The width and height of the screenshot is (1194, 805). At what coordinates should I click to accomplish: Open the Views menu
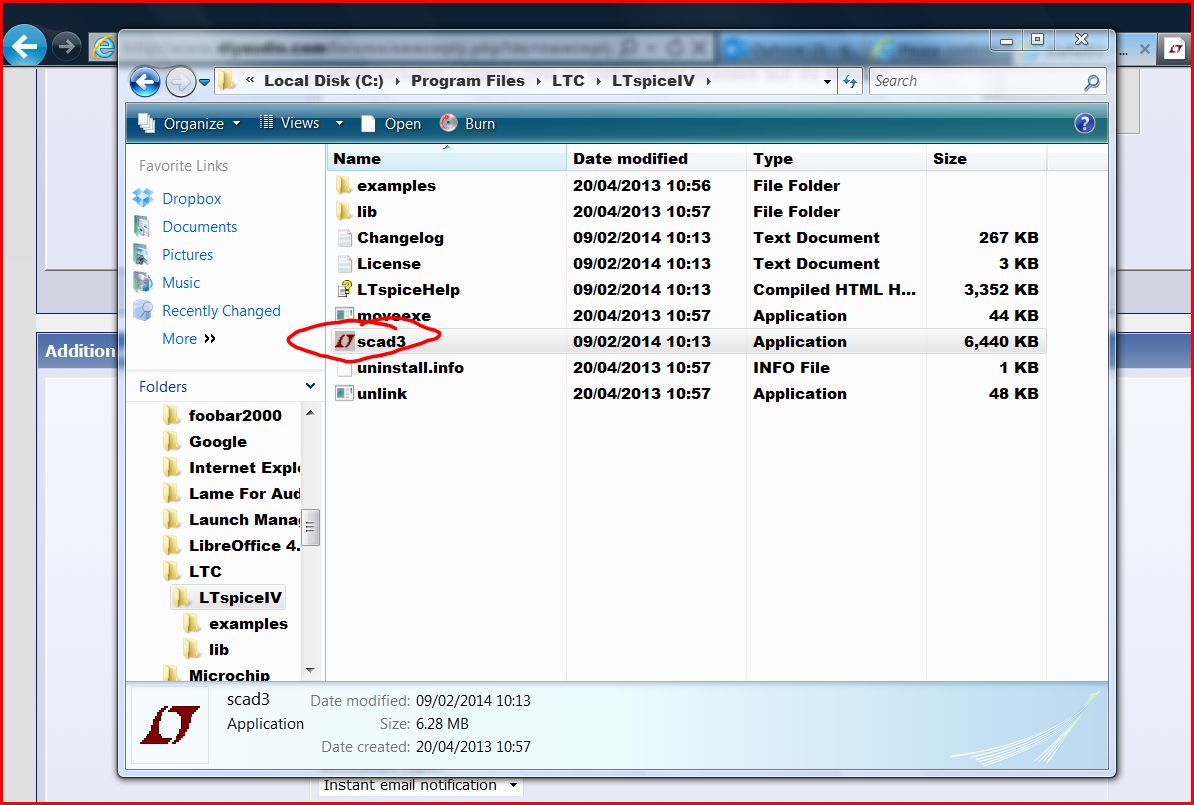pyautogui.click(x=289, y=123)
